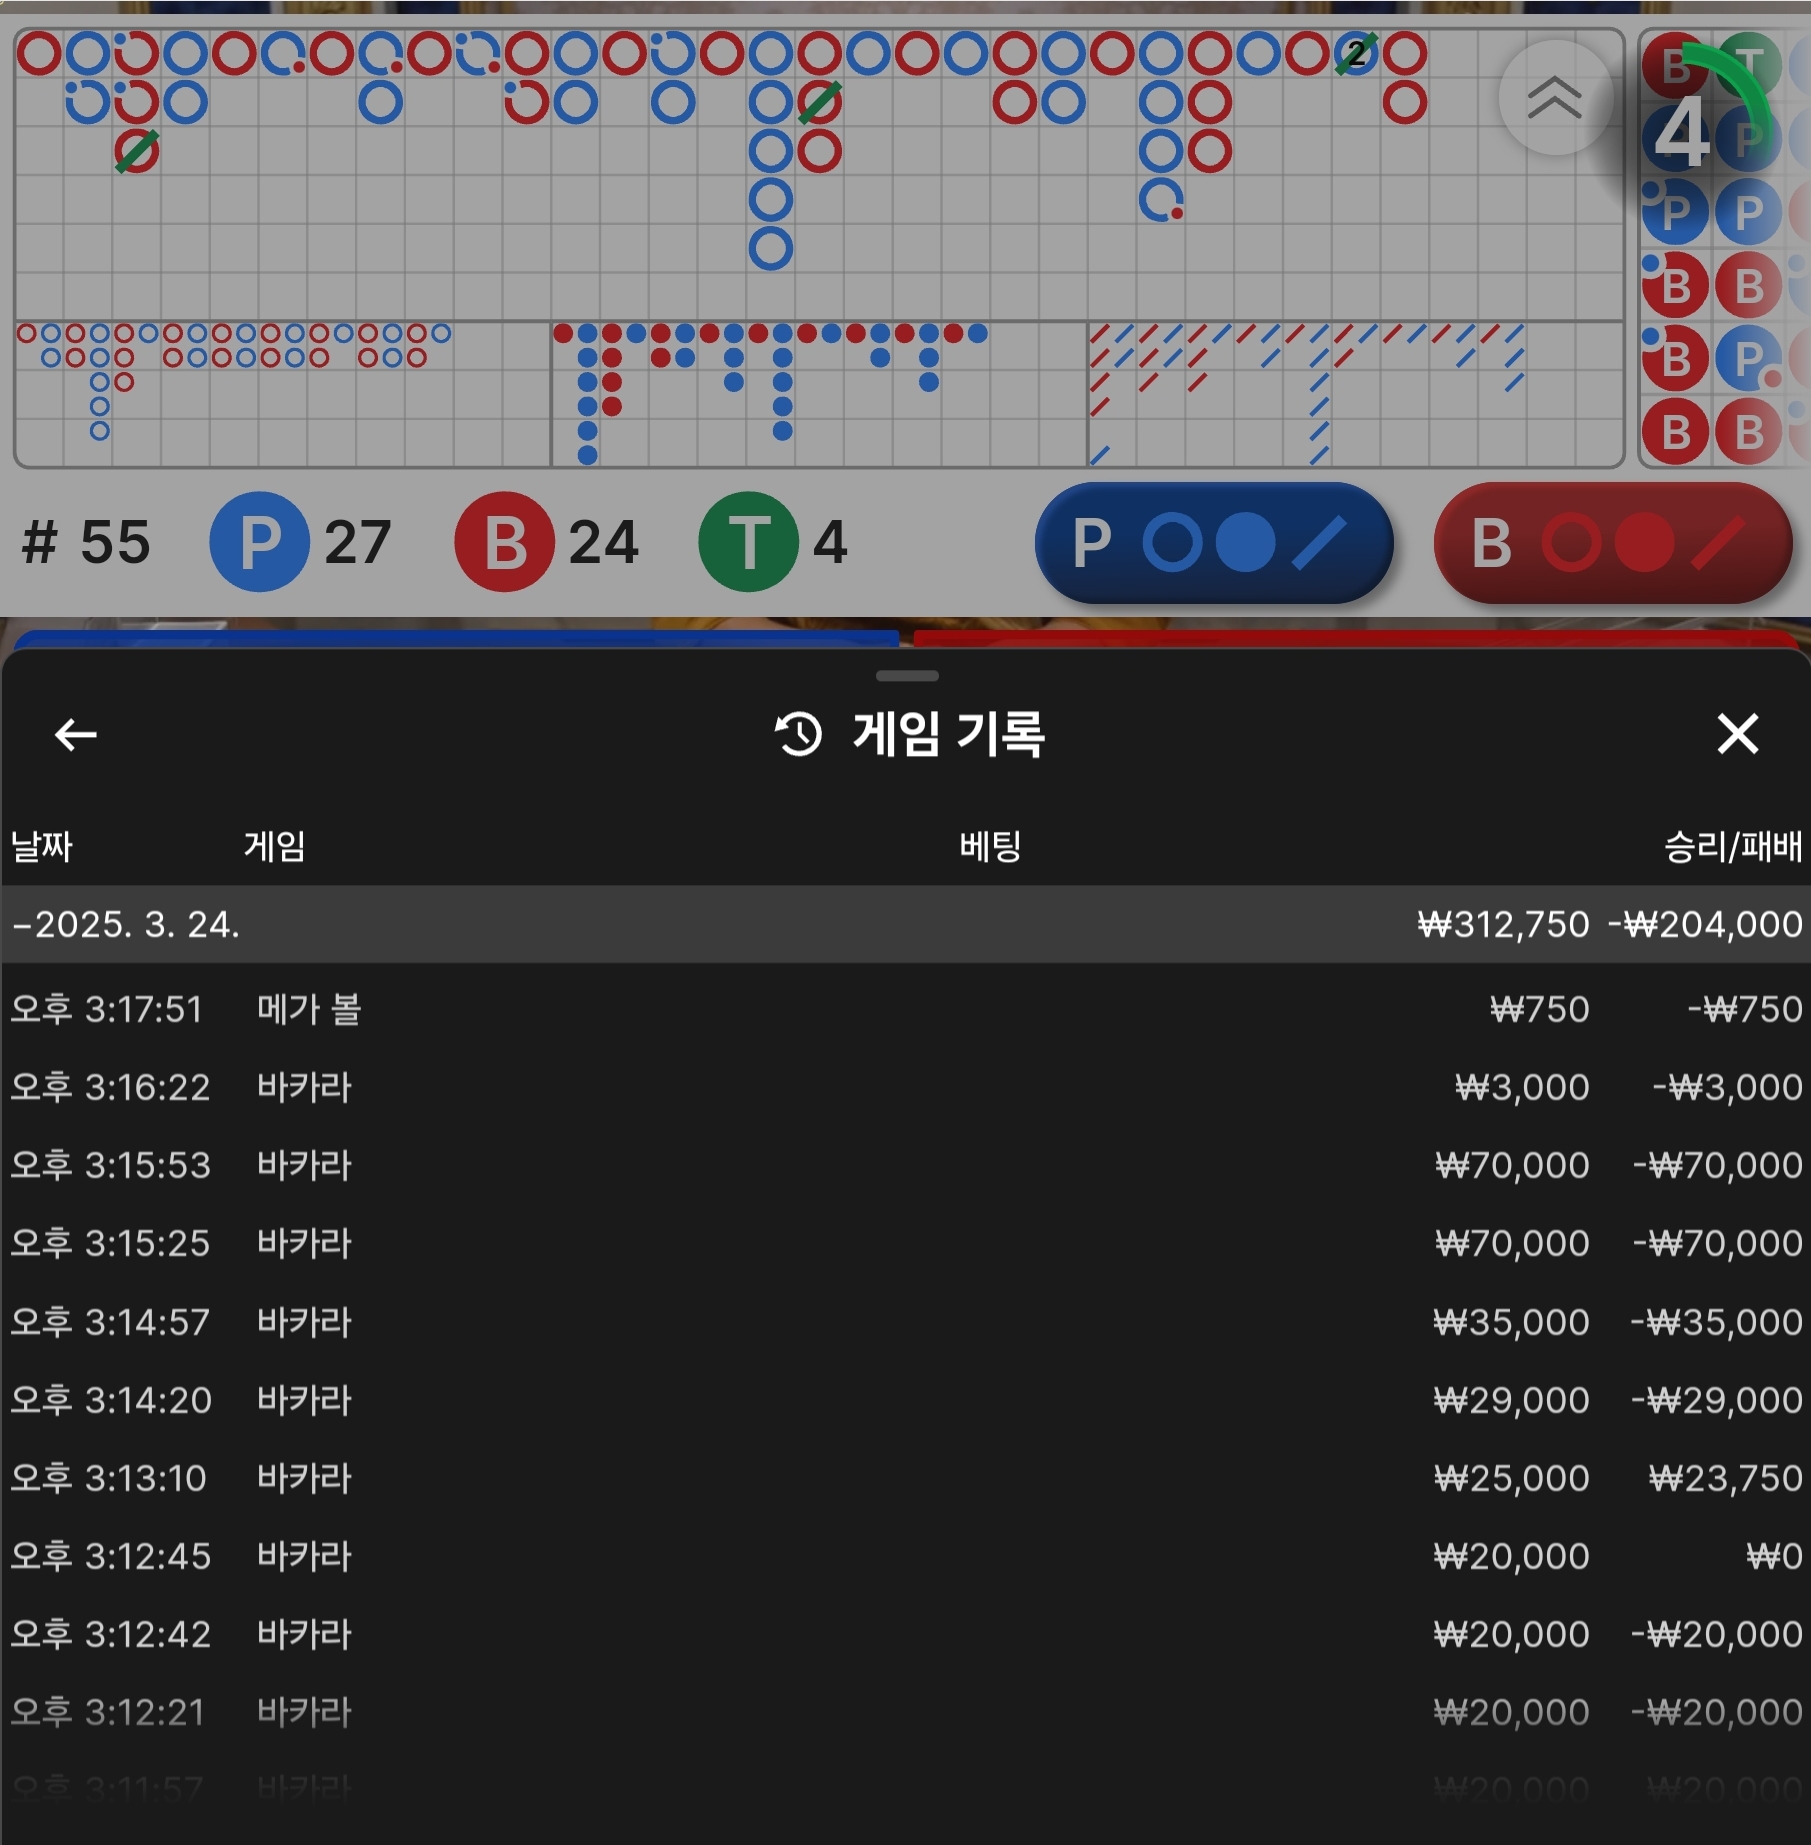Click the 승리/패배 column header
Screen dimensions: 1811x1845
coord(1732,846)
